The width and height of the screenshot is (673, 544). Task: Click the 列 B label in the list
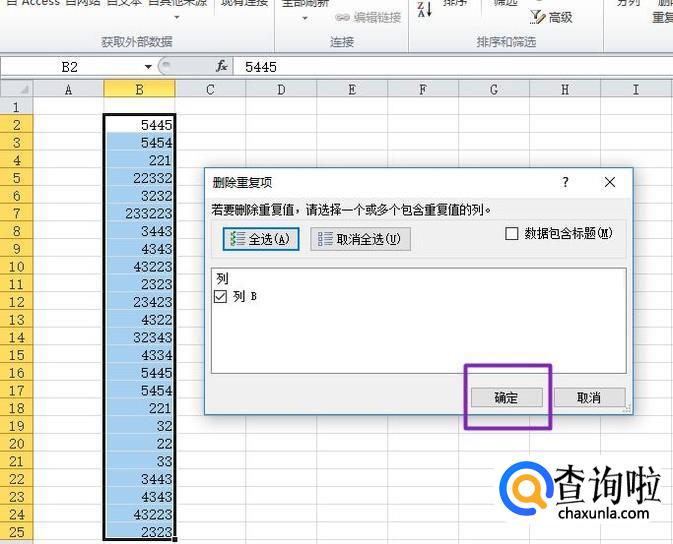coord(245,296)
